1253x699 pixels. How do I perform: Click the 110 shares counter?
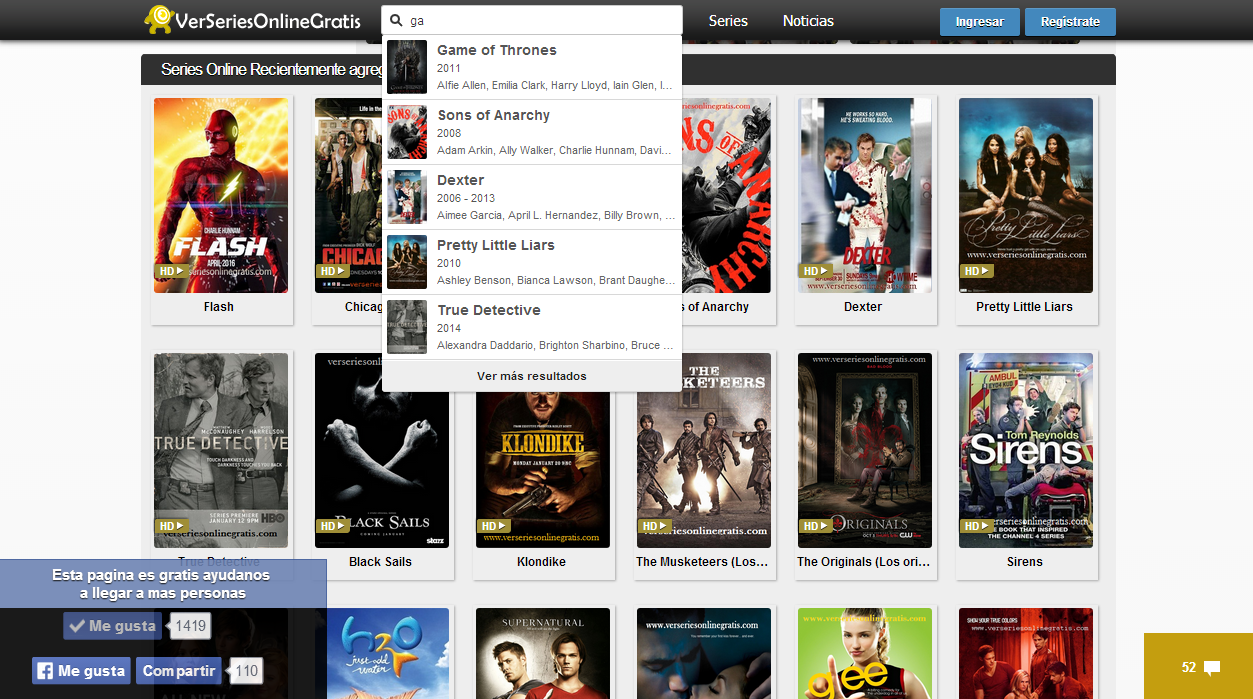(246, 671)
